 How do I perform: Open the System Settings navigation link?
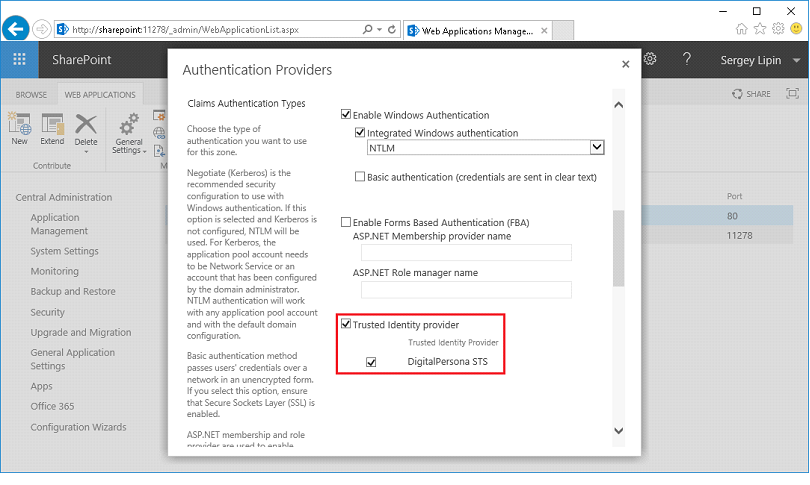click(64, 251)
